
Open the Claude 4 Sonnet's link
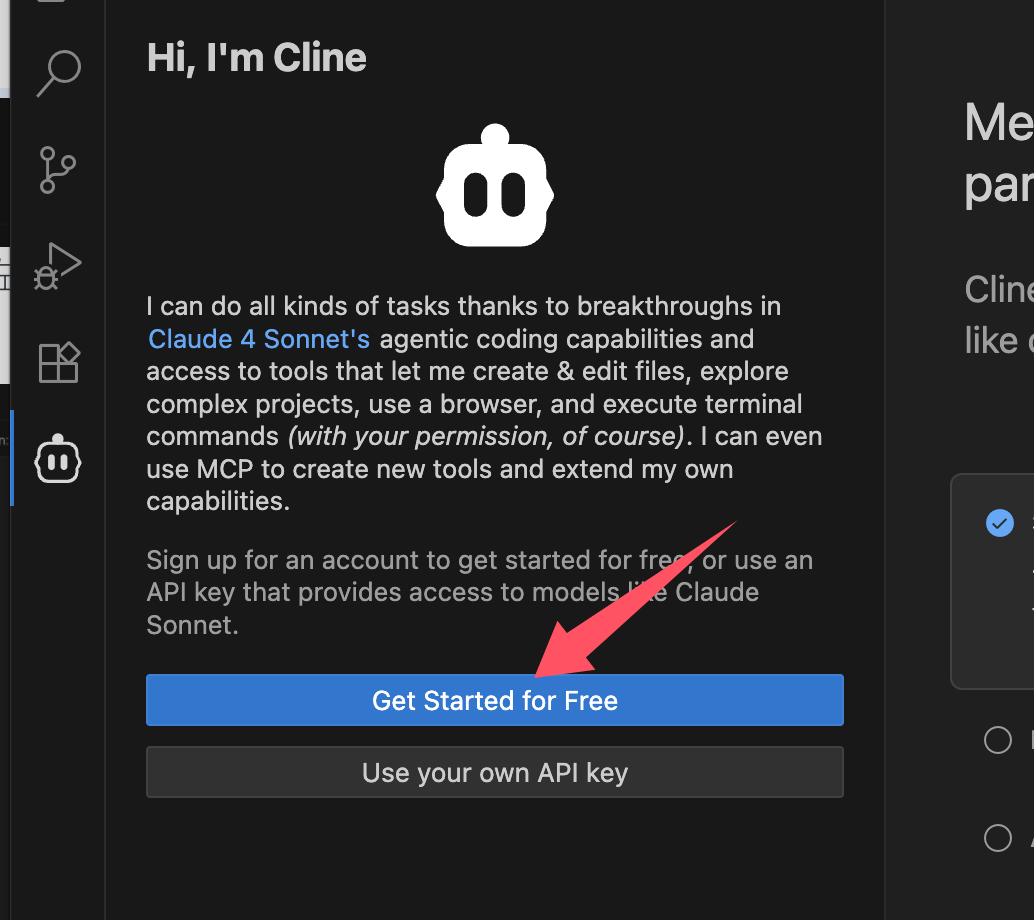pyautogui.click(x=258, y=339)
